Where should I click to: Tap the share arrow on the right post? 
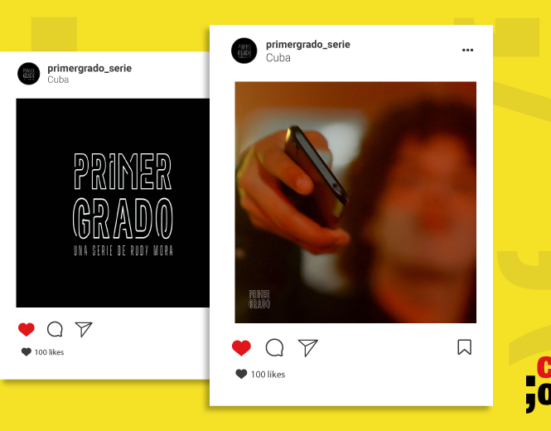308,347
